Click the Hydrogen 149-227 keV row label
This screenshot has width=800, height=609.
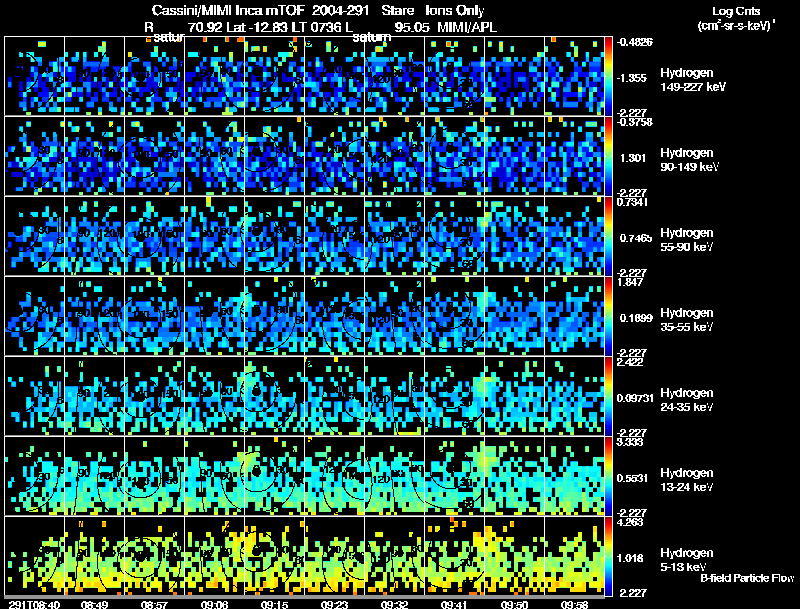point(693,80)
